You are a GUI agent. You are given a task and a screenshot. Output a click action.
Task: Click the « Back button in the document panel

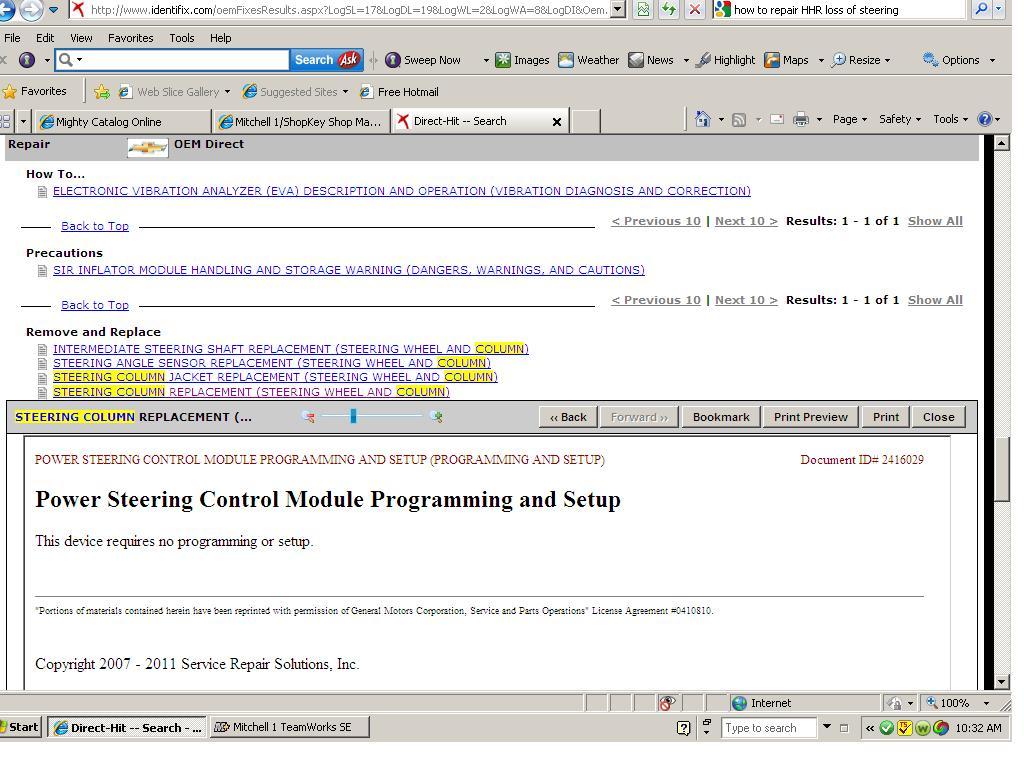pyautogui.click(x=568, y=417)
